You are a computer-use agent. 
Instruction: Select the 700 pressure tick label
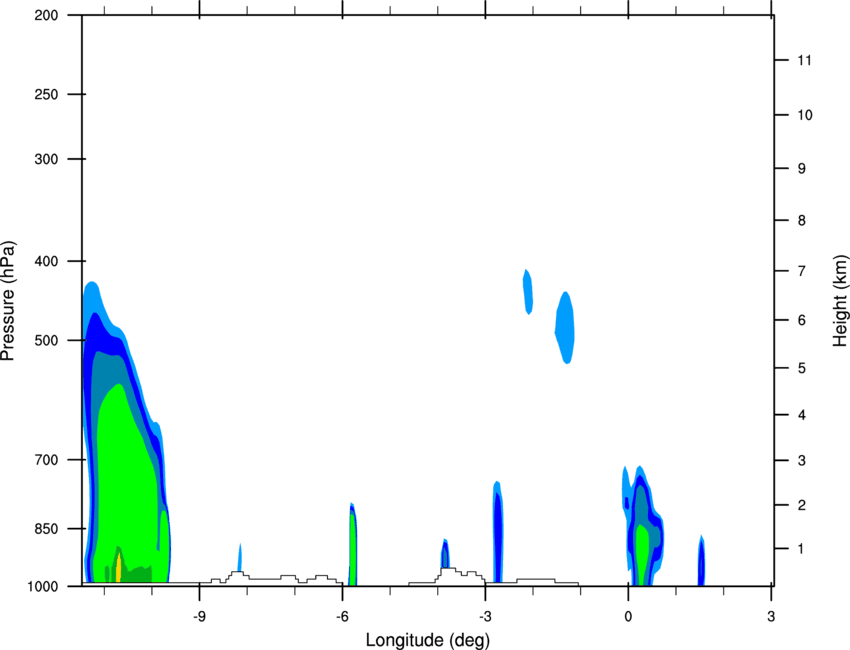[46, 460]
